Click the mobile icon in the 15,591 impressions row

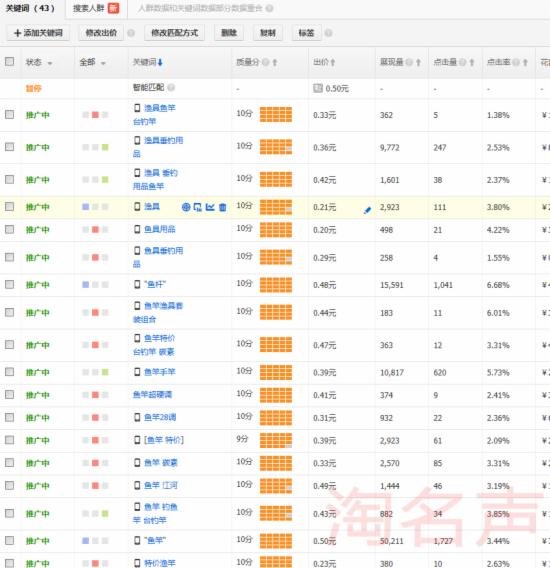[x=137, y=284]
